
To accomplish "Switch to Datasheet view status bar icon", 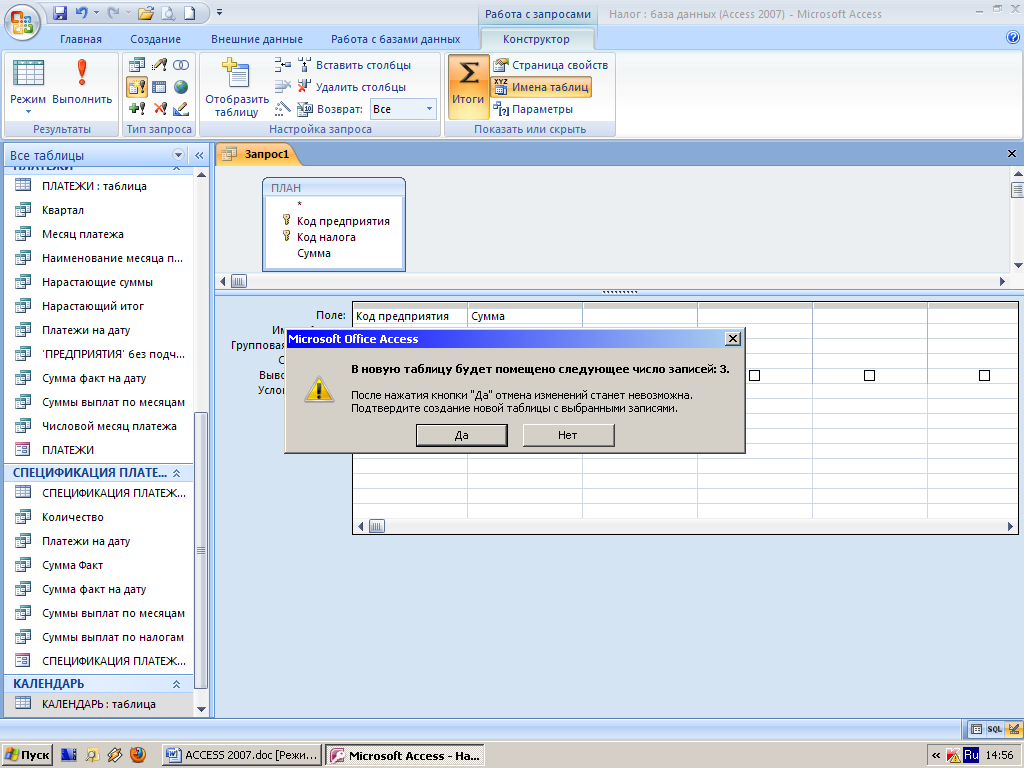I will pos(976,729).
